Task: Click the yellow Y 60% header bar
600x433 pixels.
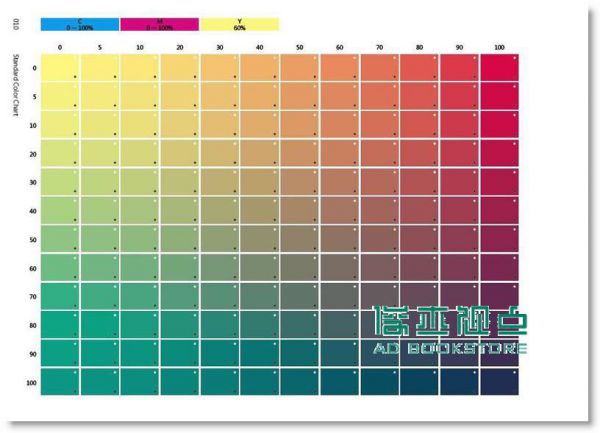Action: pyautogui.click(x=240, y=24)
